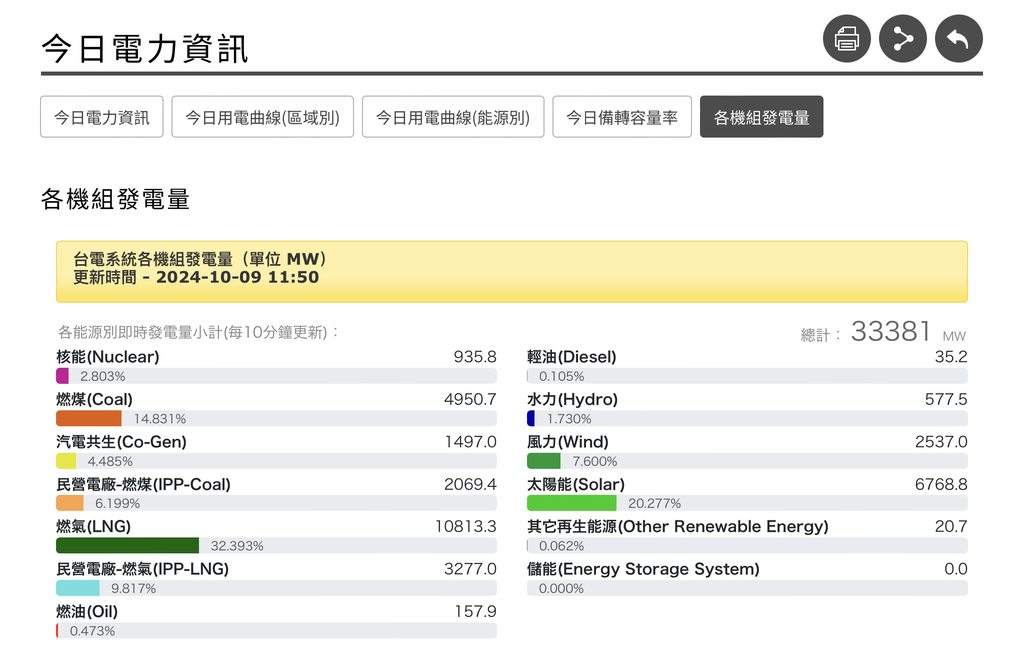Click the yellow update time banner

pyautogui.click(x=511, y=271)
